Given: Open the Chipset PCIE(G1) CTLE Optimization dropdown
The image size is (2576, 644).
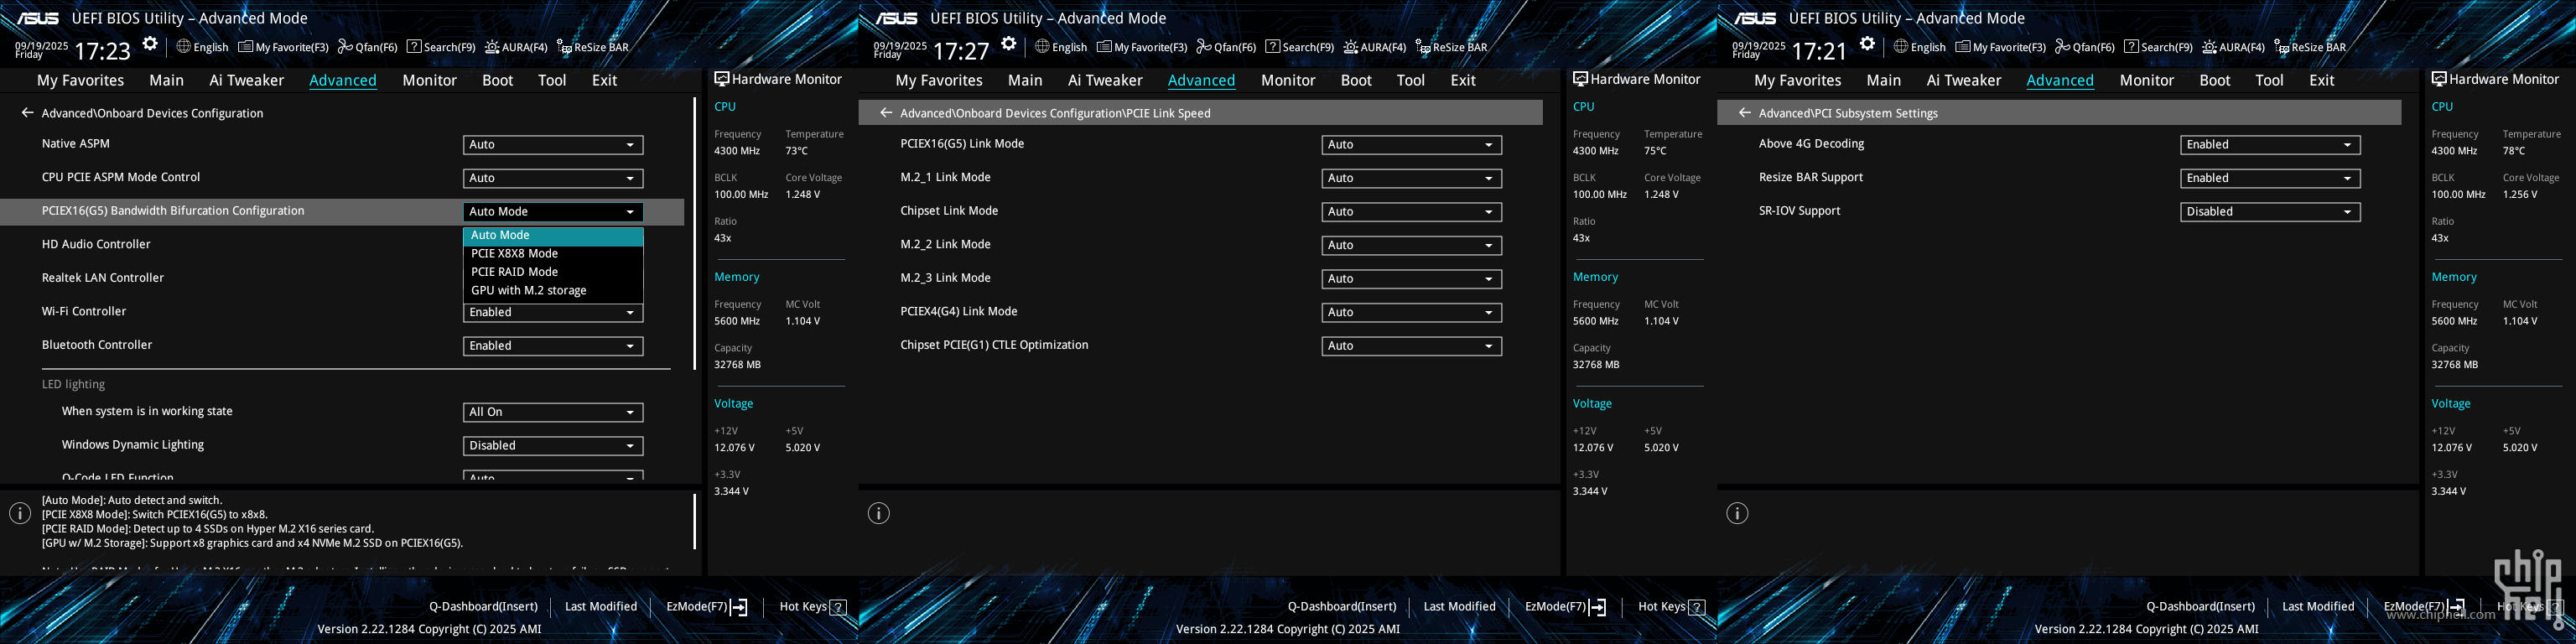Looking at the screenshot, I should pos(1412,346).
